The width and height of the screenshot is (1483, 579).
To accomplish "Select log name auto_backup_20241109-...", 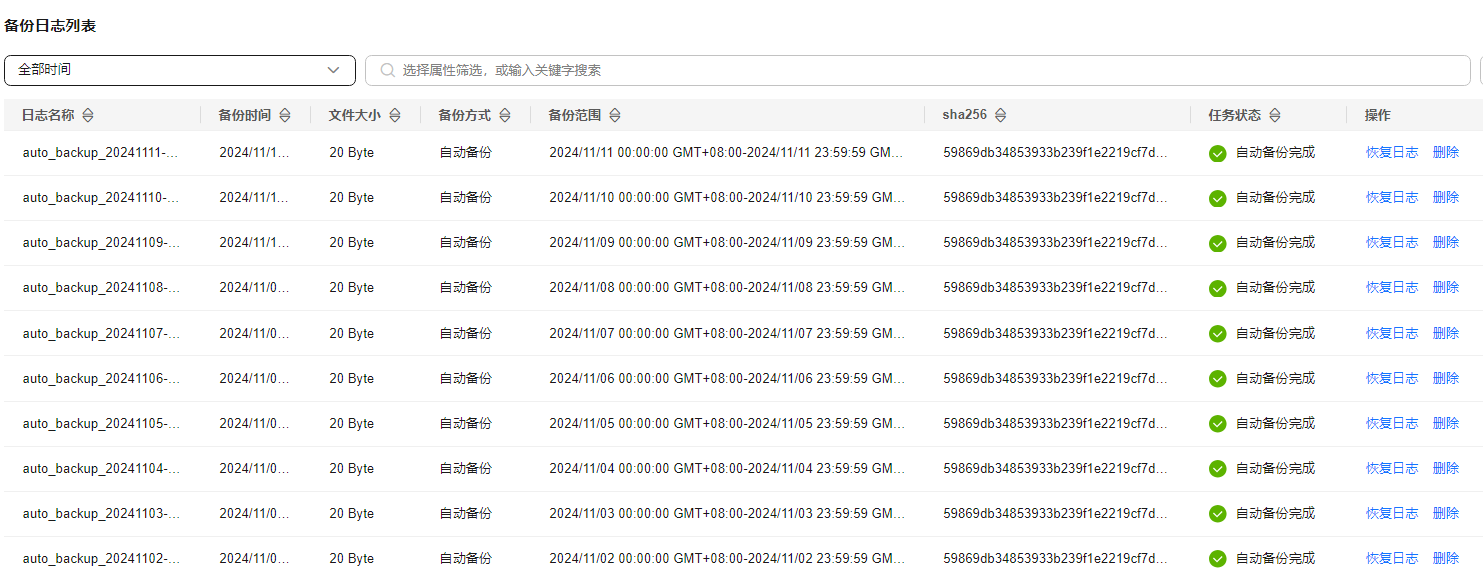I will [101, 243].
